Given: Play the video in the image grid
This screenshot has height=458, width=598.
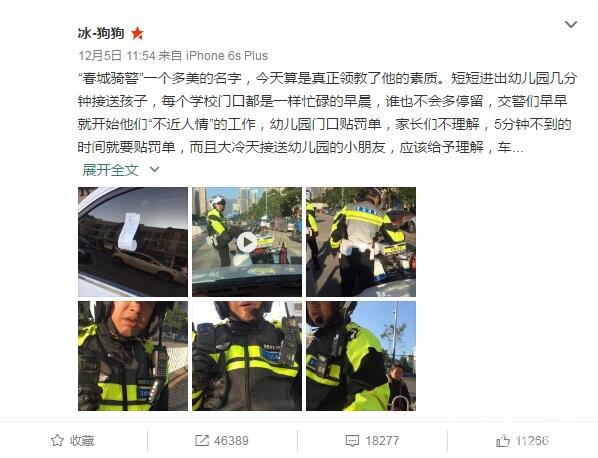Looking at the screenshot, I should pyautogui.click(x=247, y=242).
